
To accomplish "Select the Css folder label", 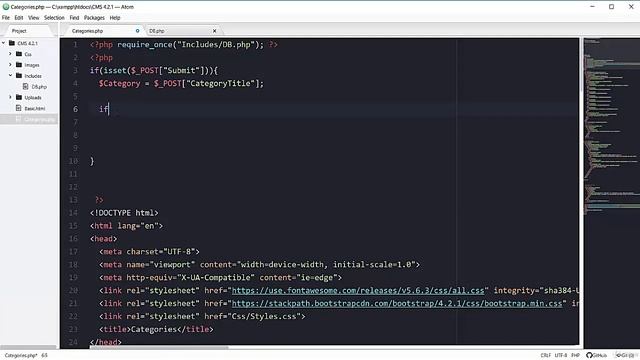I will pos(28,54).
